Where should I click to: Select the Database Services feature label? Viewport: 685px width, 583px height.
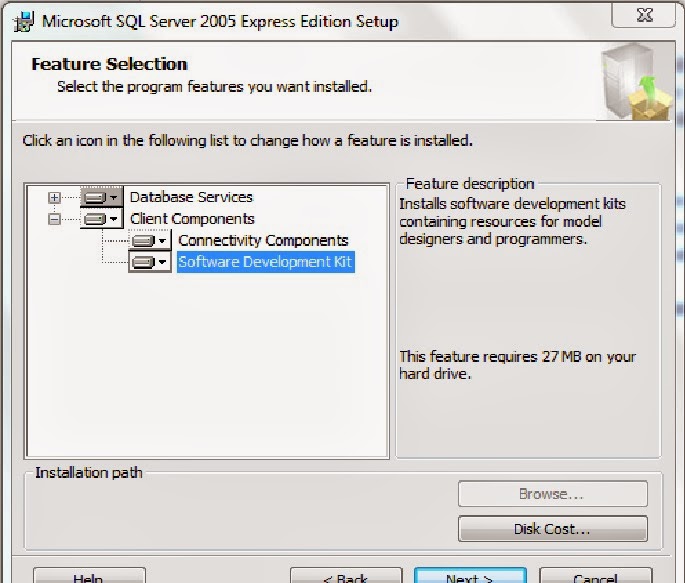pos(191,197)
